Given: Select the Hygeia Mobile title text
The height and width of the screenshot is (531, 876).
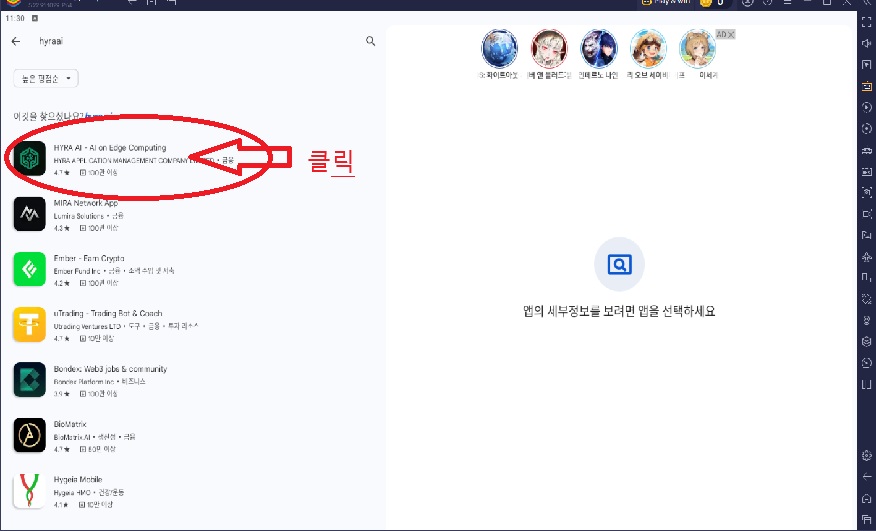Looking at the screenshot, I should point(78,480).
